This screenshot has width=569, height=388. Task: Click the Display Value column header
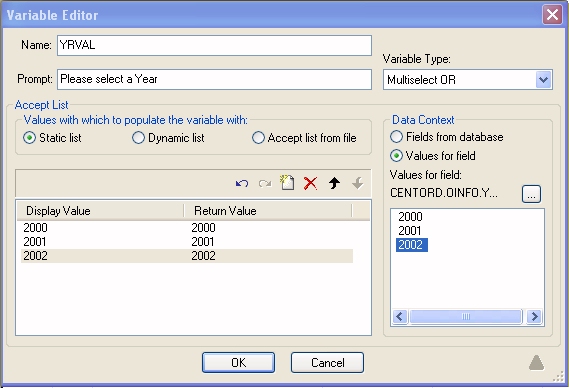click(100, 211)
